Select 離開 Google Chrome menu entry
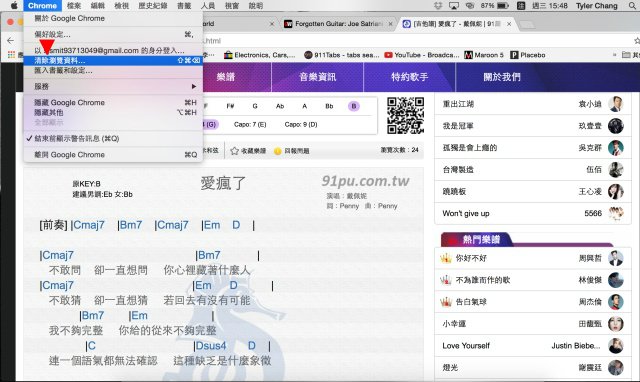The image size is (640, 382). tap(113, 155)
